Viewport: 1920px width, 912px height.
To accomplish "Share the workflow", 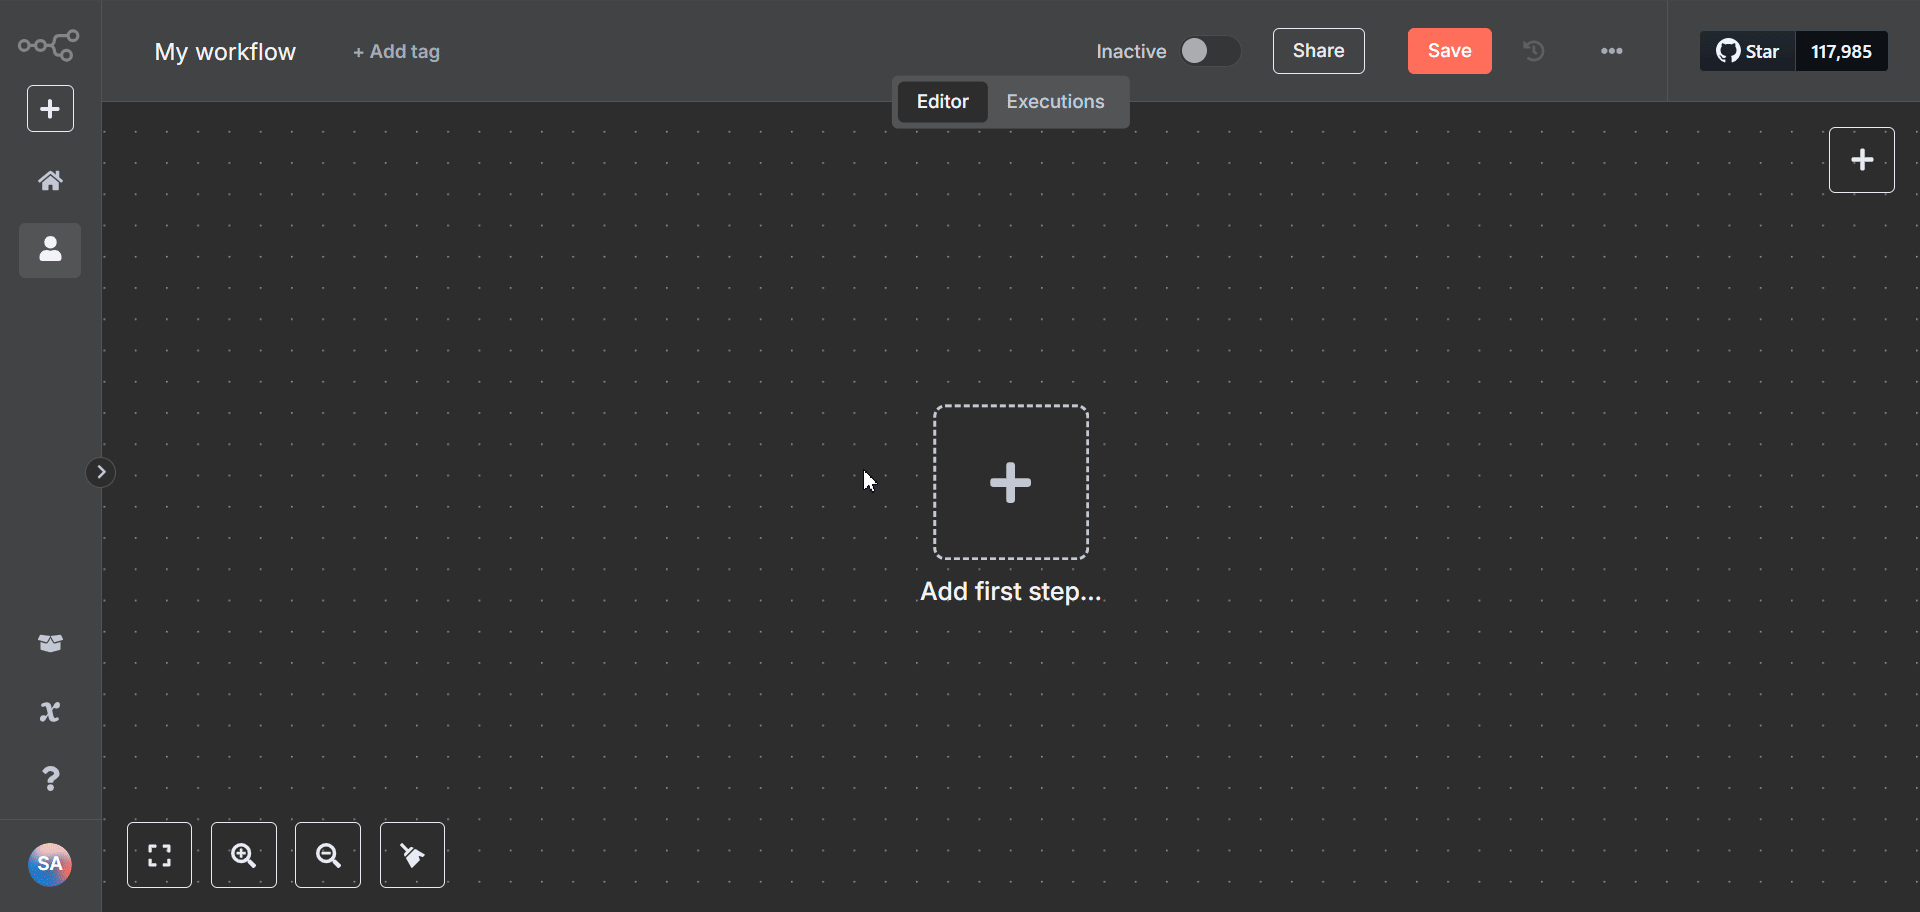I will (x=1318, y=51).
